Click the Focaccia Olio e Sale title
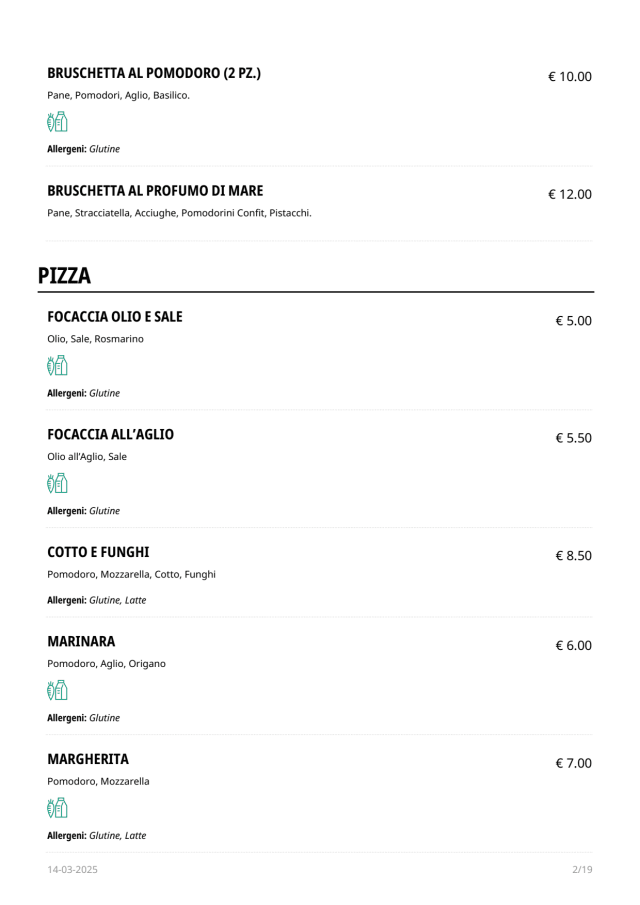The image size is (640, 905). (x=115, y=317)
